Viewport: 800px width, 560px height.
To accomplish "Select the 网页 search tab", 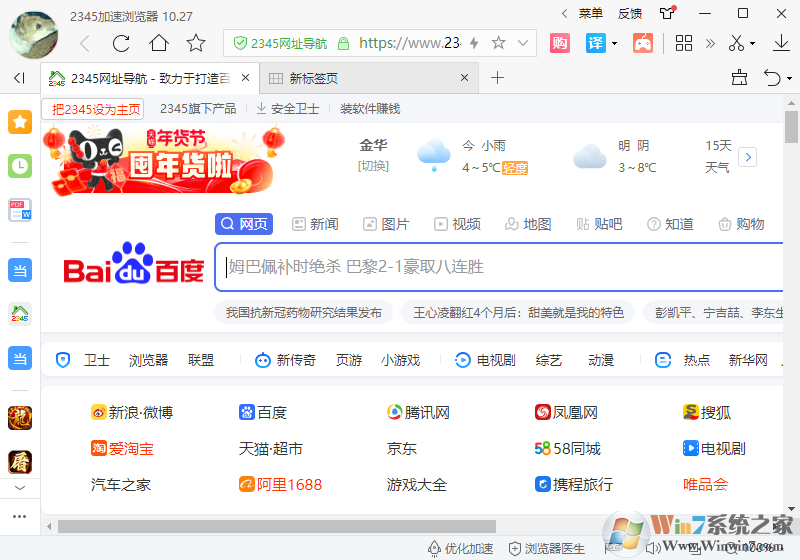I will [x=244, y=224].
